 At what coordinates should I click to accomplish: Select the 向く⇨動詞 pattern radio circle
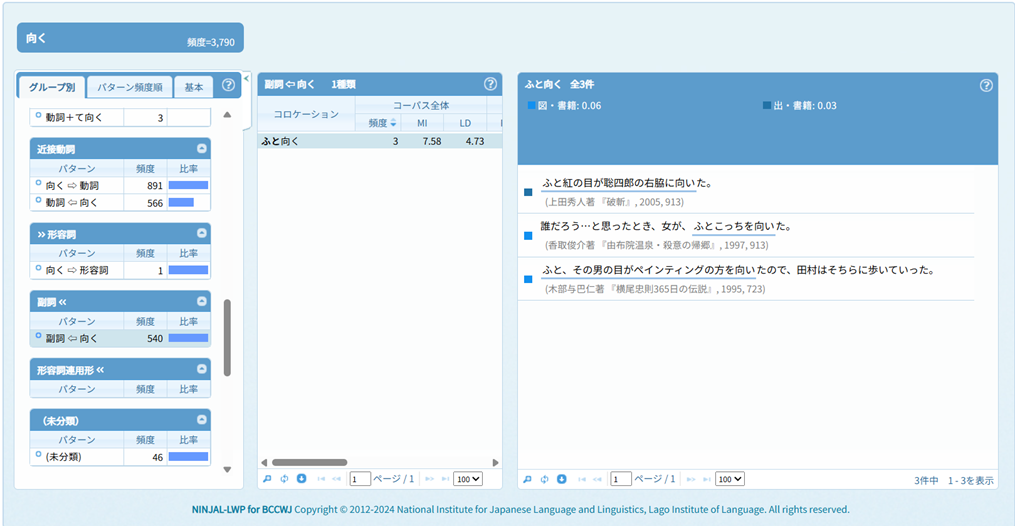point(38,184)
